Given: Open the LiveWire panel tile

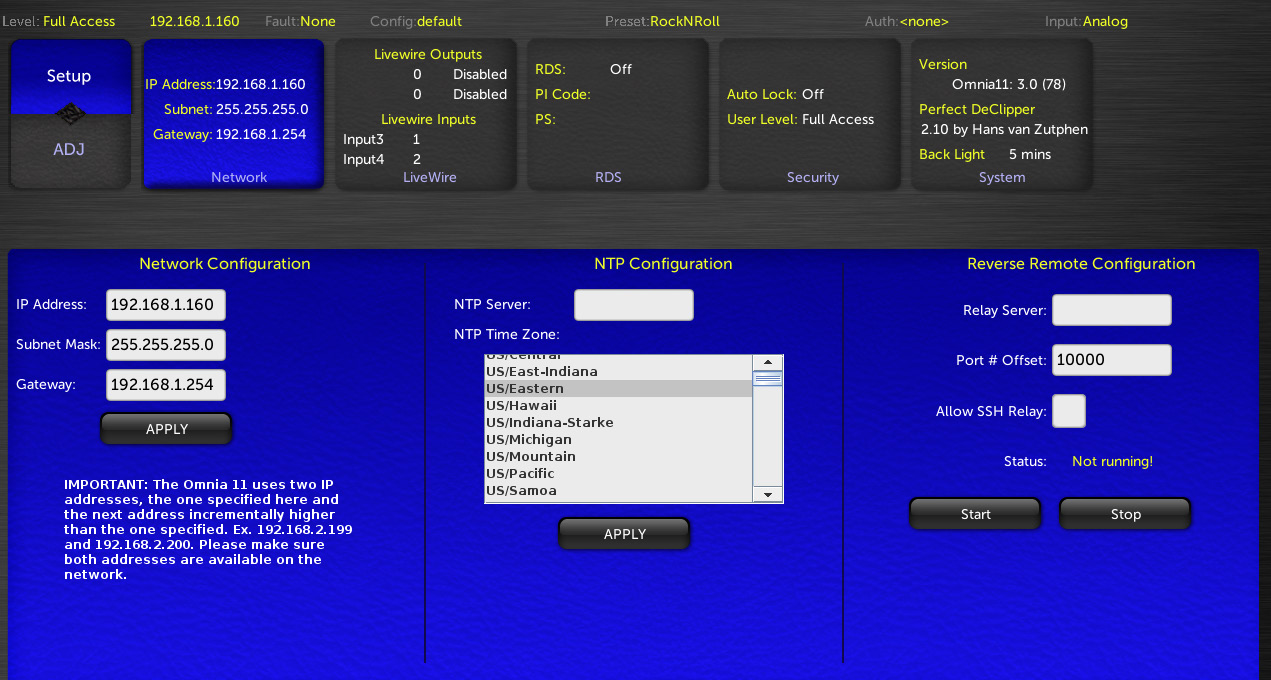Looking at the screenshot, I should (x=426, y=114).
